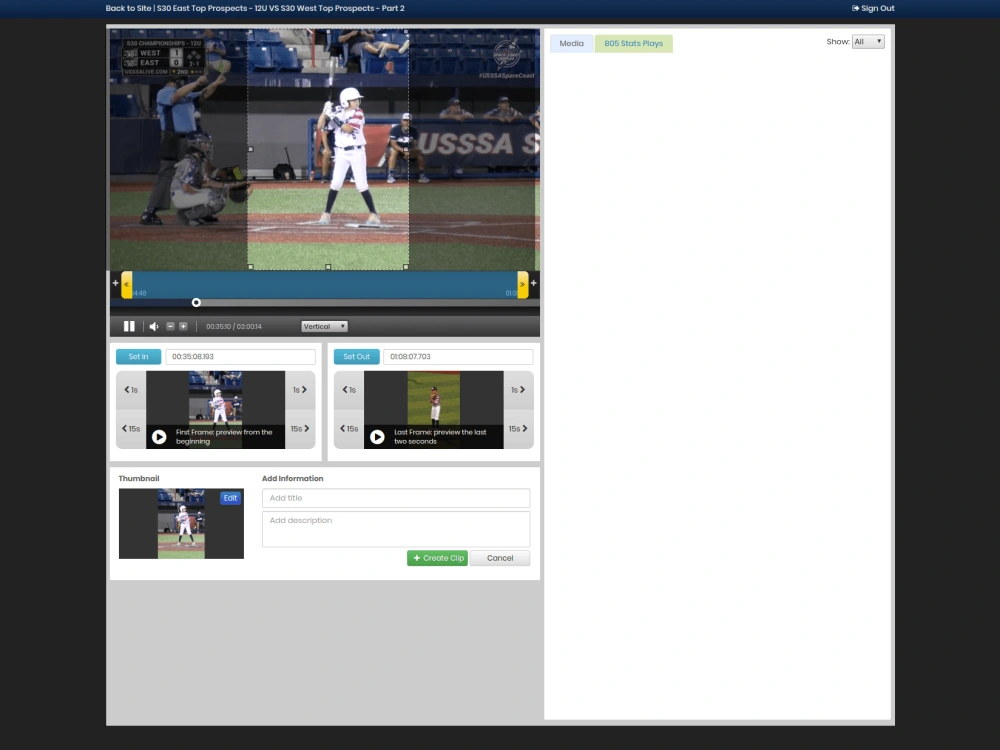Screen dimensions: 1000x750
Task: Select the bottom-right crop handle
Action: tap(406, 267)
